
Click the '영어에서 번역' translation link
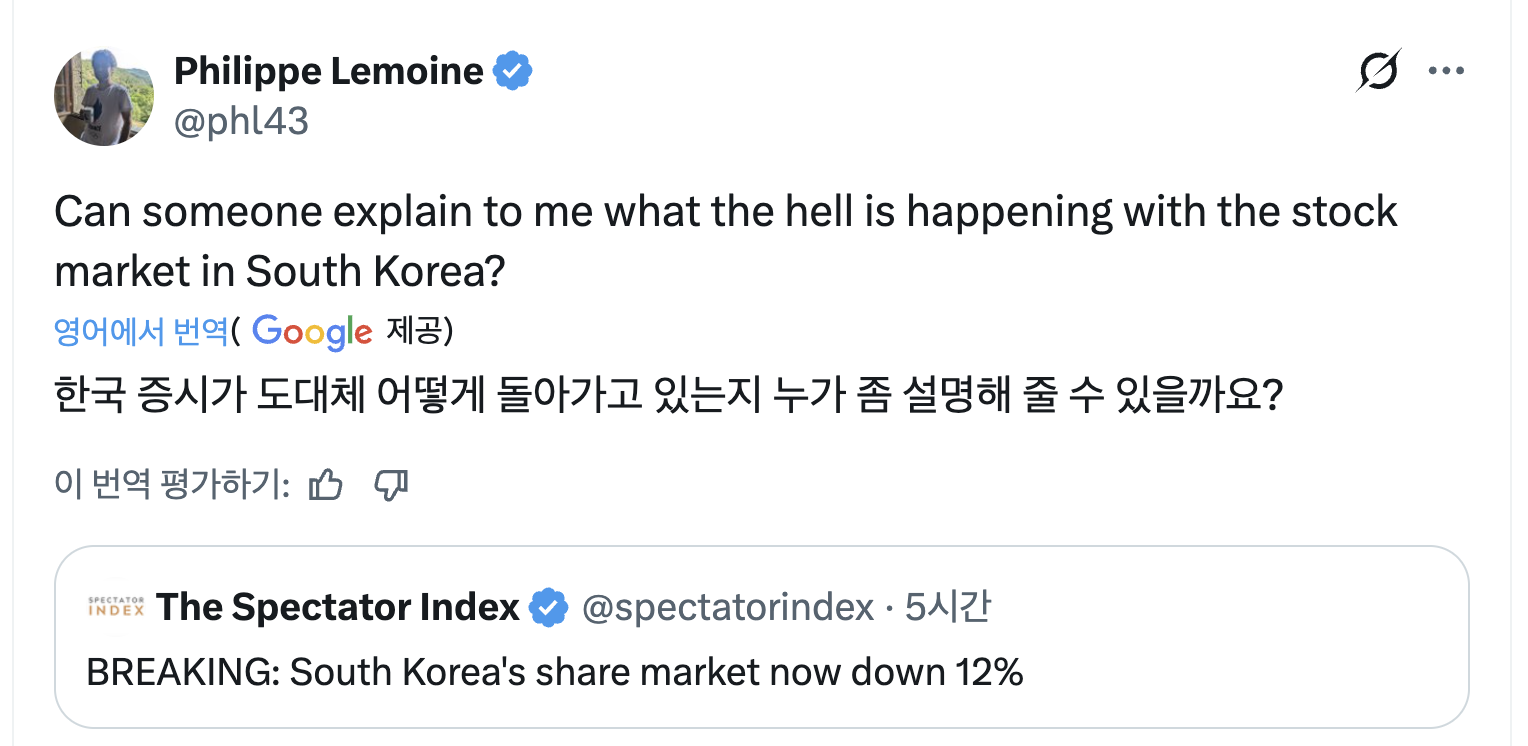(x=141, y=332)
